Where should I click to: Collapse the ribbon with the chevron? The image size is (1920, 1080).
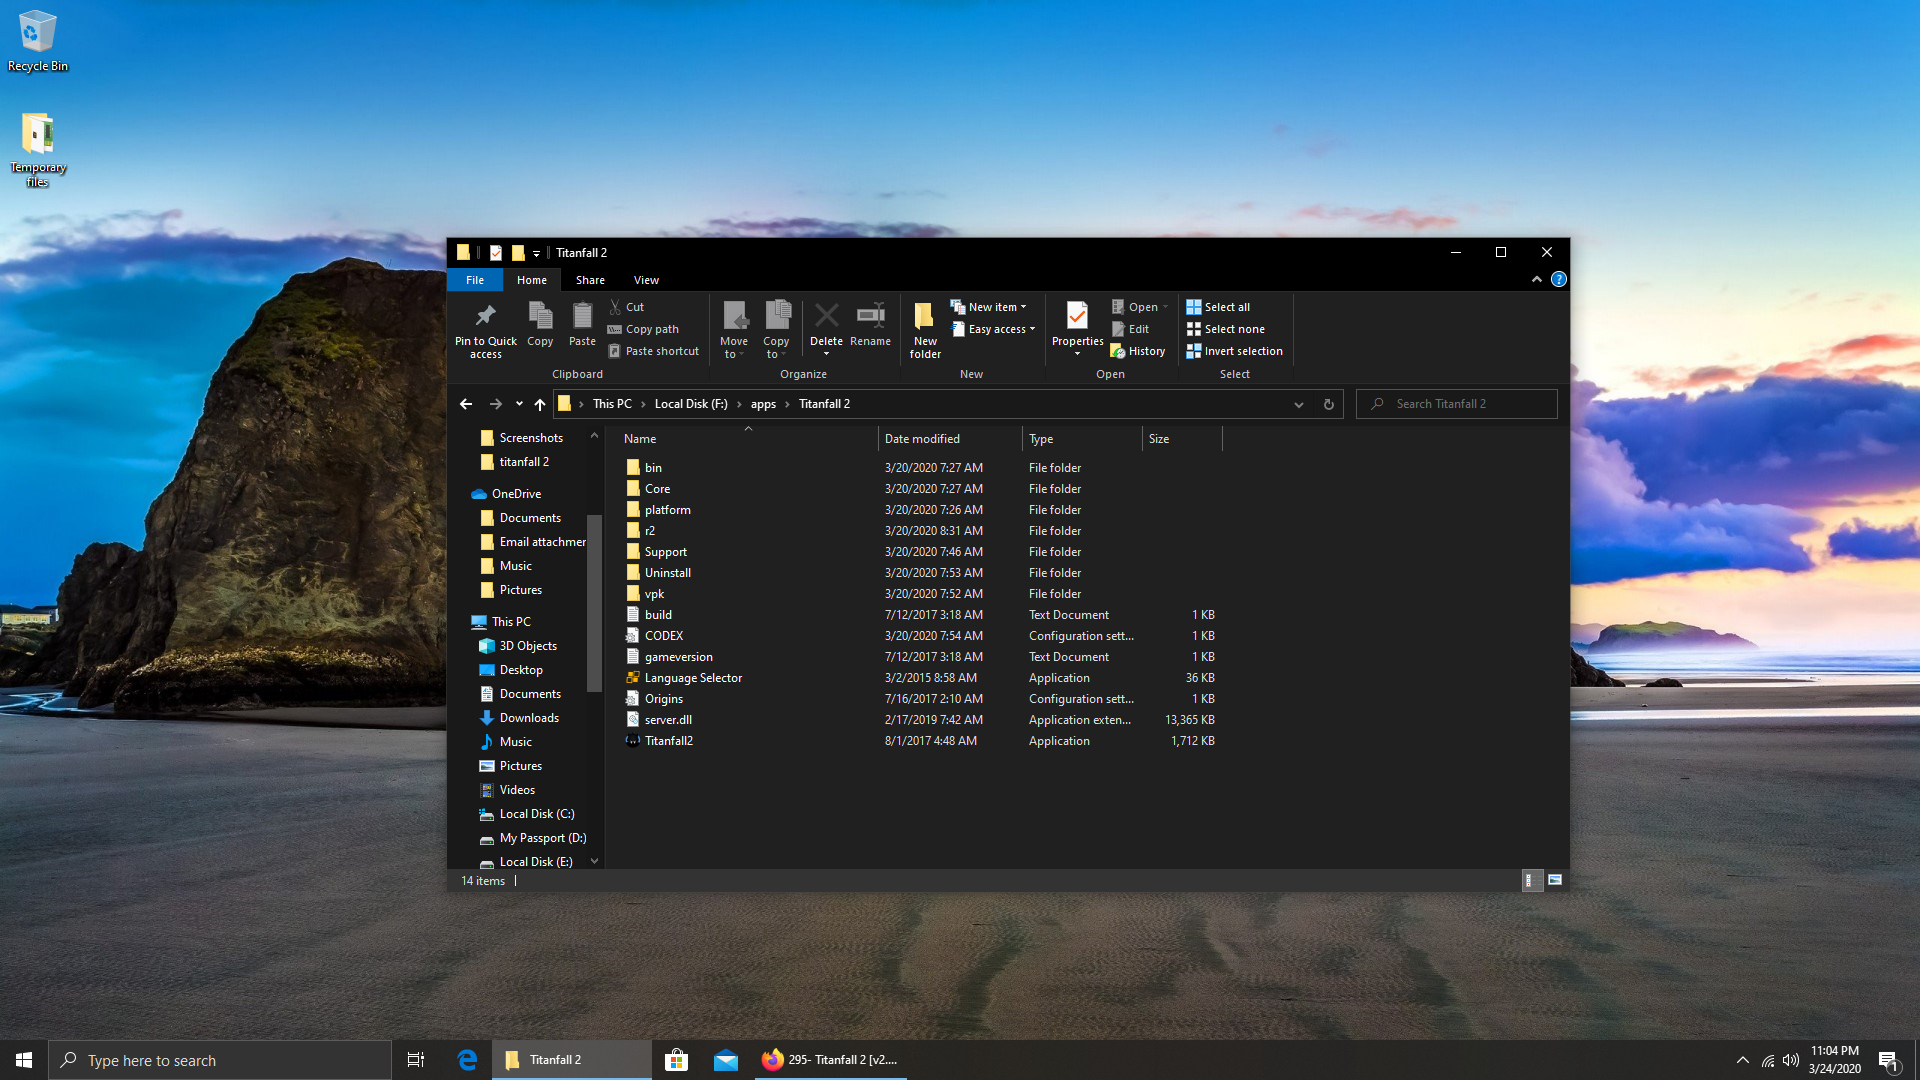point(1536,280)
